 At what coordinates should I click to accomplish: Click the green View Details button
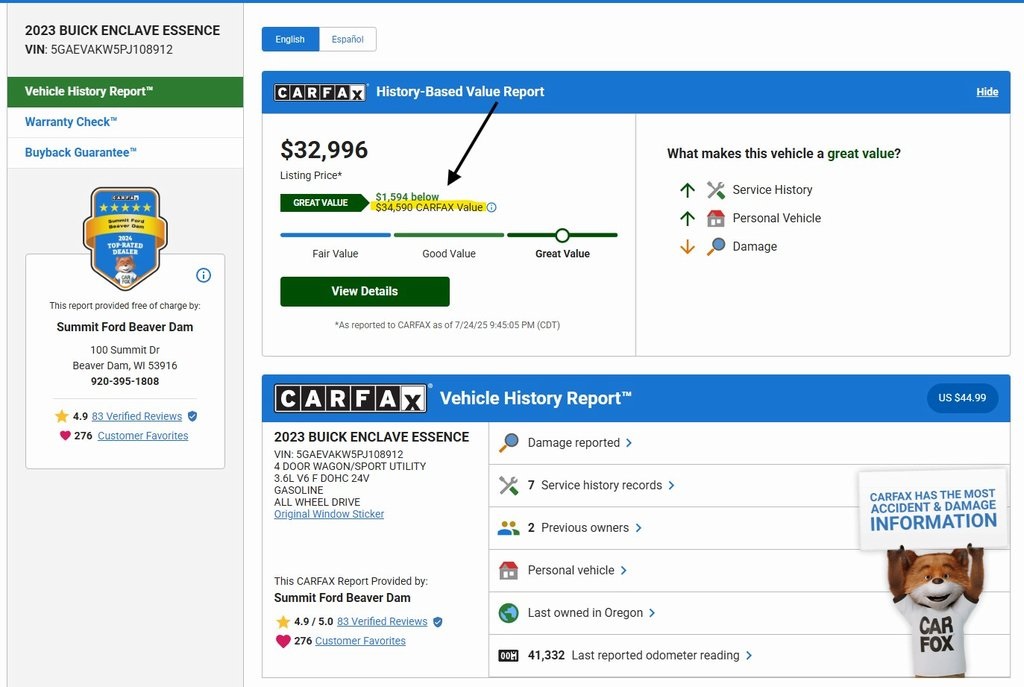click(365, 291)
